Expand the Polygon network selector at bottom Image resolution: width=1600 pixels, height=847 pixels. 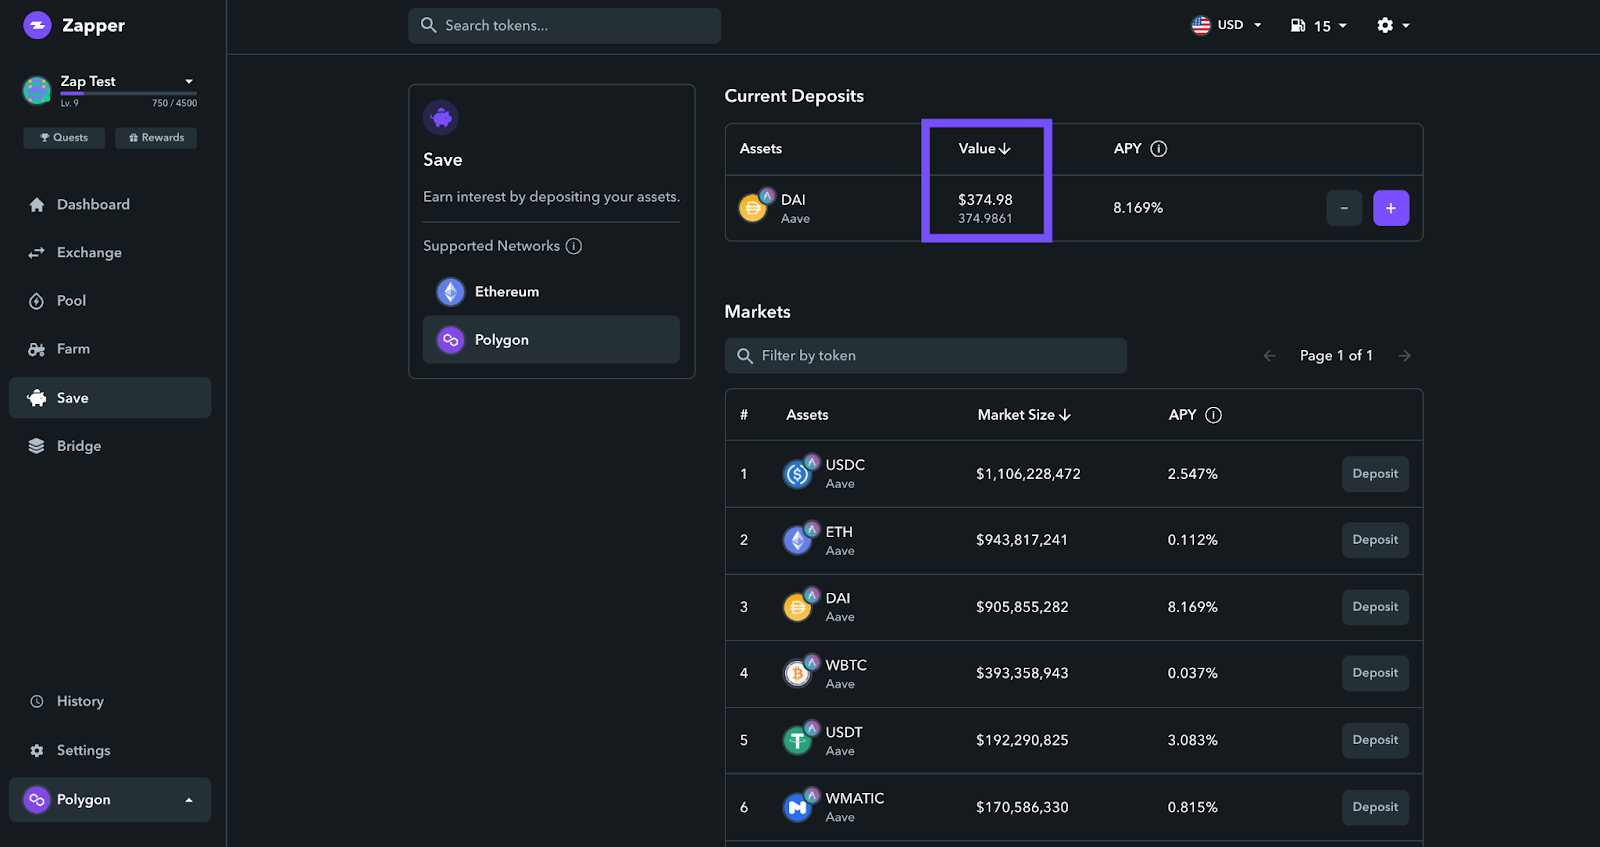point(110,800)
